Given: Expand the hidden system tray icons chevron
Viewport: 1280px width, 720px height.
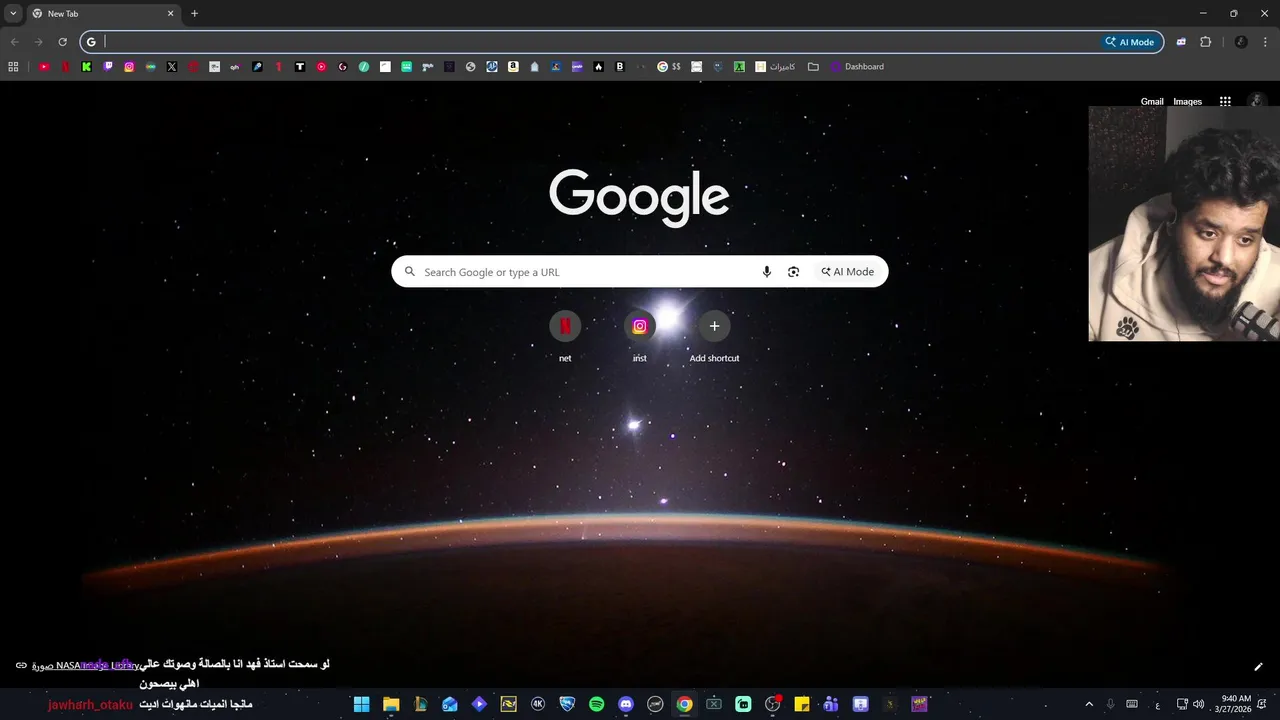Looking at the screenshot, I should point(1089,704).
